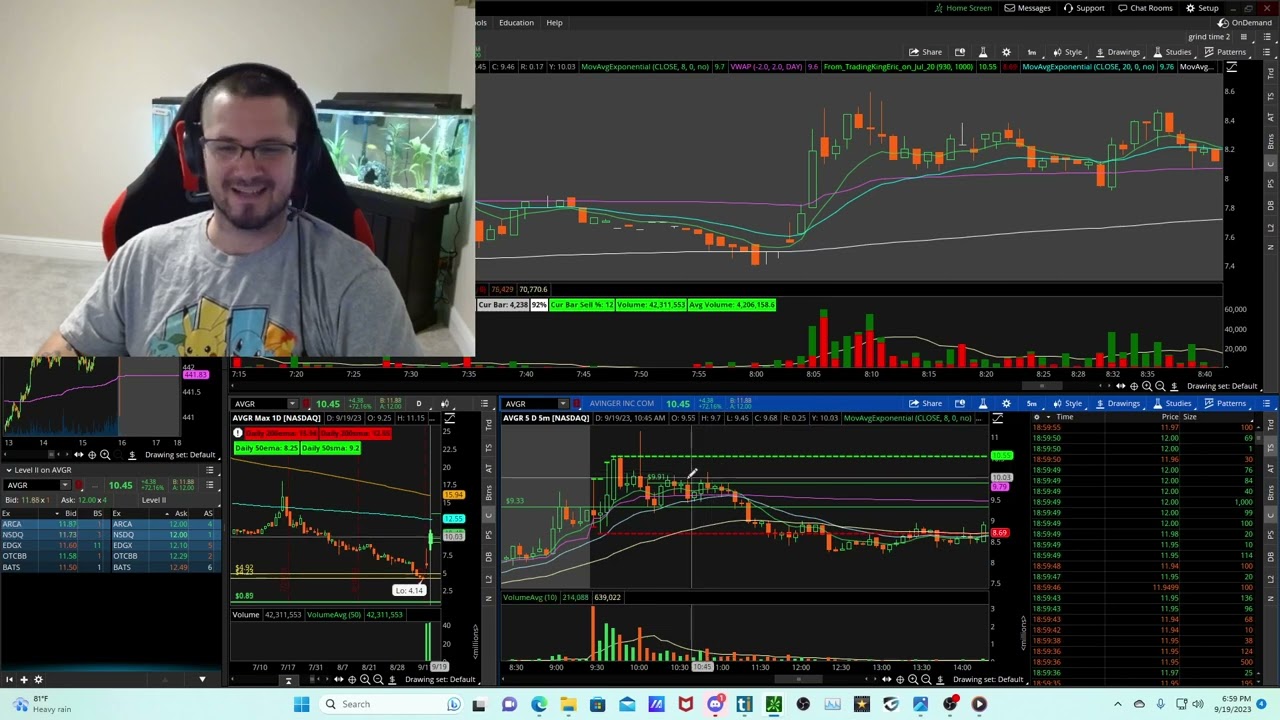This screenshot has width=1280, height=720.
Task: Open Style menu on top chart
Action: [1067, 52]
